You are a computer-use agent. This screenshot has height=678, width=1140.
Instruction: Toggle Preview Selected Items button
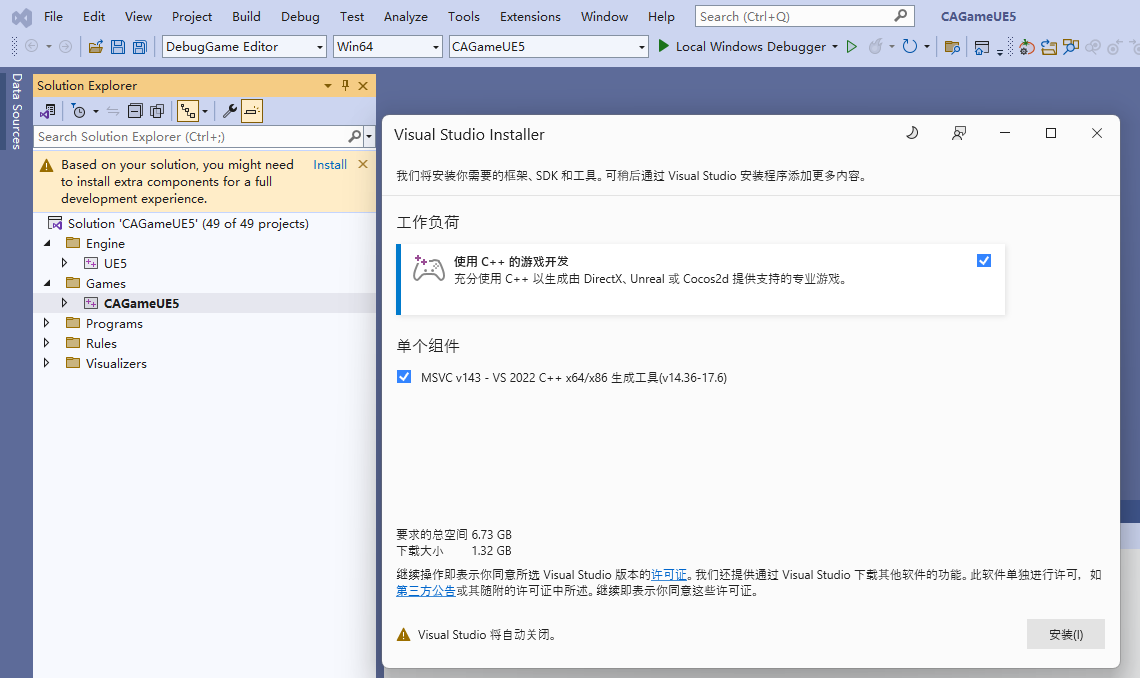pos(252,111)
